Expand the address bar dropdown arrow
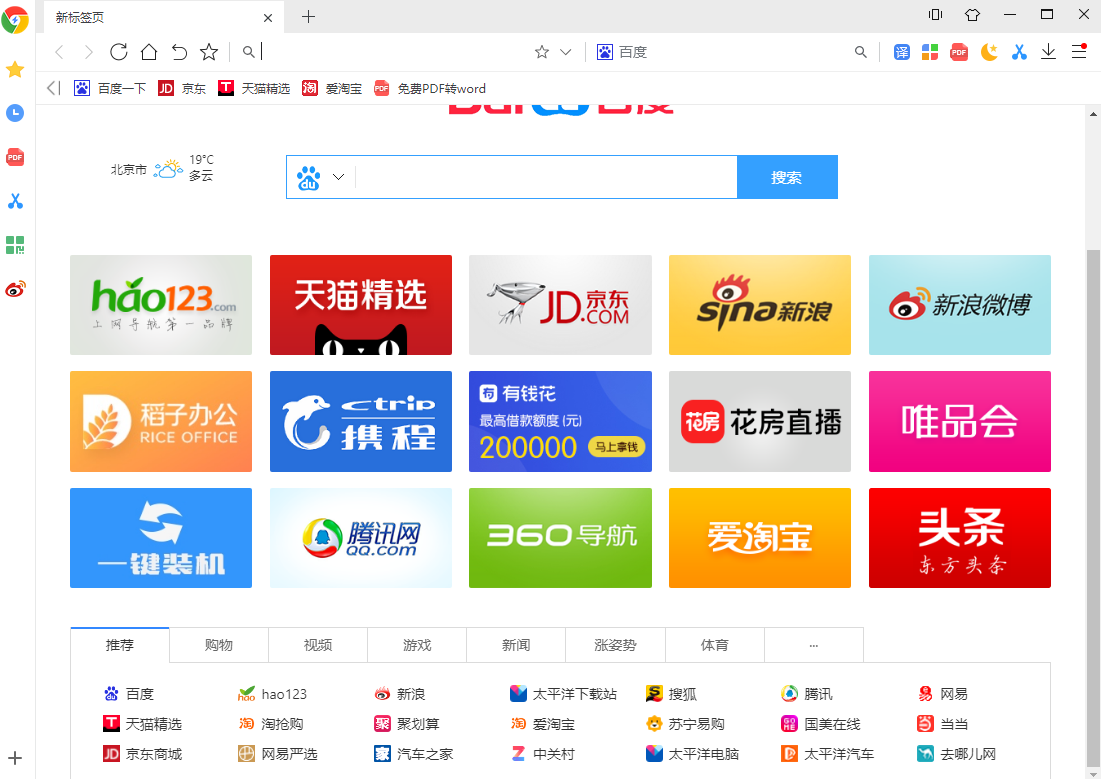This screenshot has height=779, width=1101. coord(566,52)
